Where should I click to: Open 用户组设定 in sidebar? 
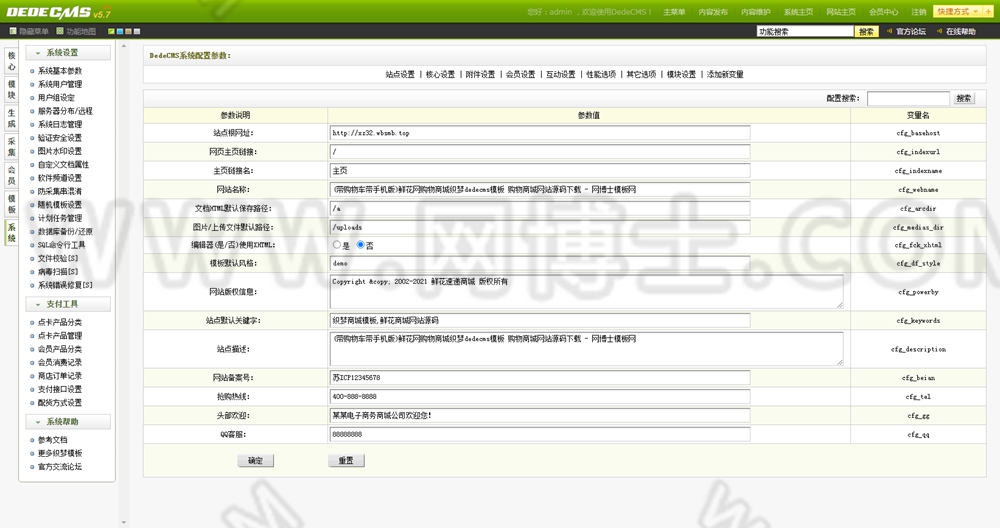tap(56, 98)
